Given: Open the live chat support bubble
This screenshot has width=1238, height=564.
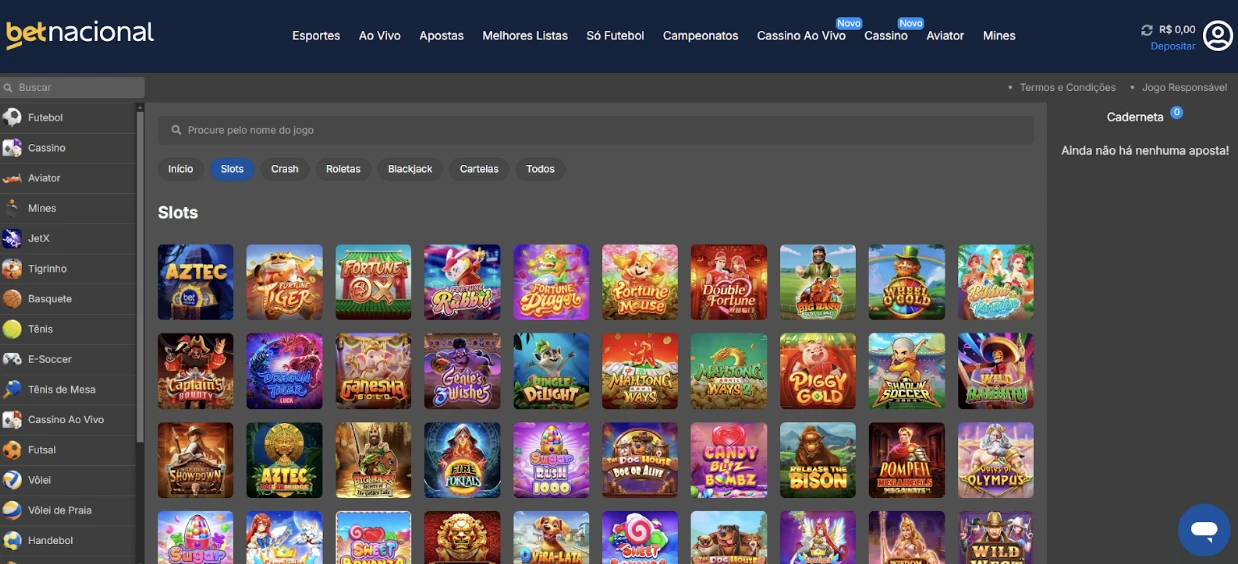Looking at the screenshot, I should [x=1204, y=530].
